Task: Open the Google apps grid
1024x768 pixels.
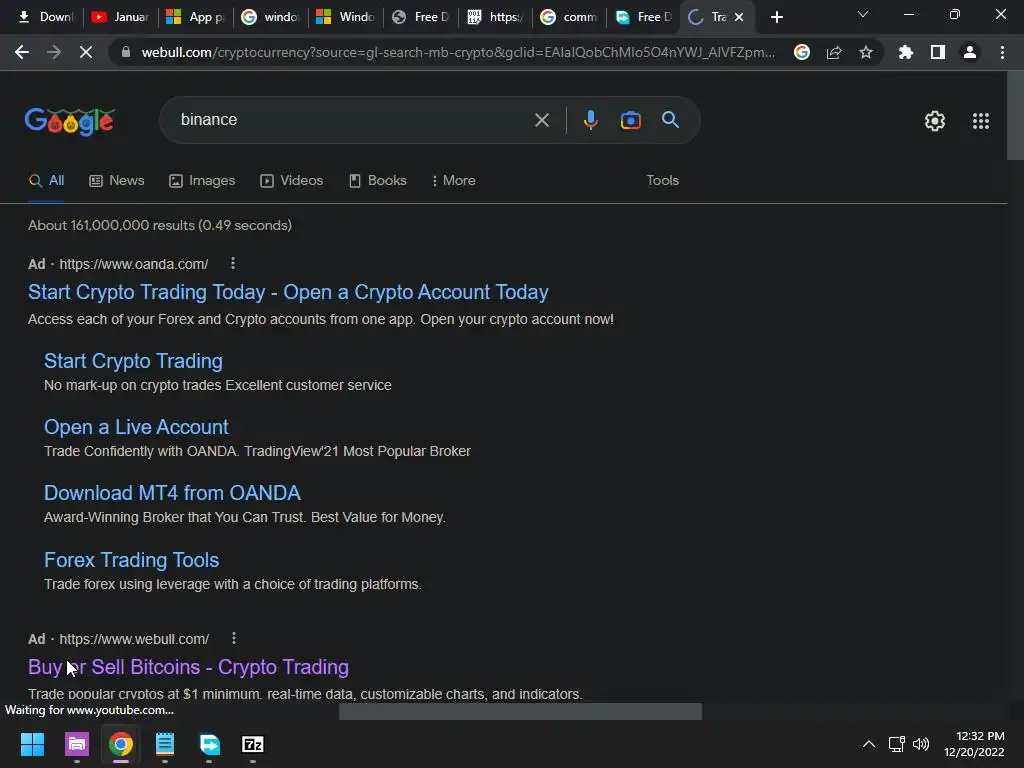Action: click(x=981, y=121)
